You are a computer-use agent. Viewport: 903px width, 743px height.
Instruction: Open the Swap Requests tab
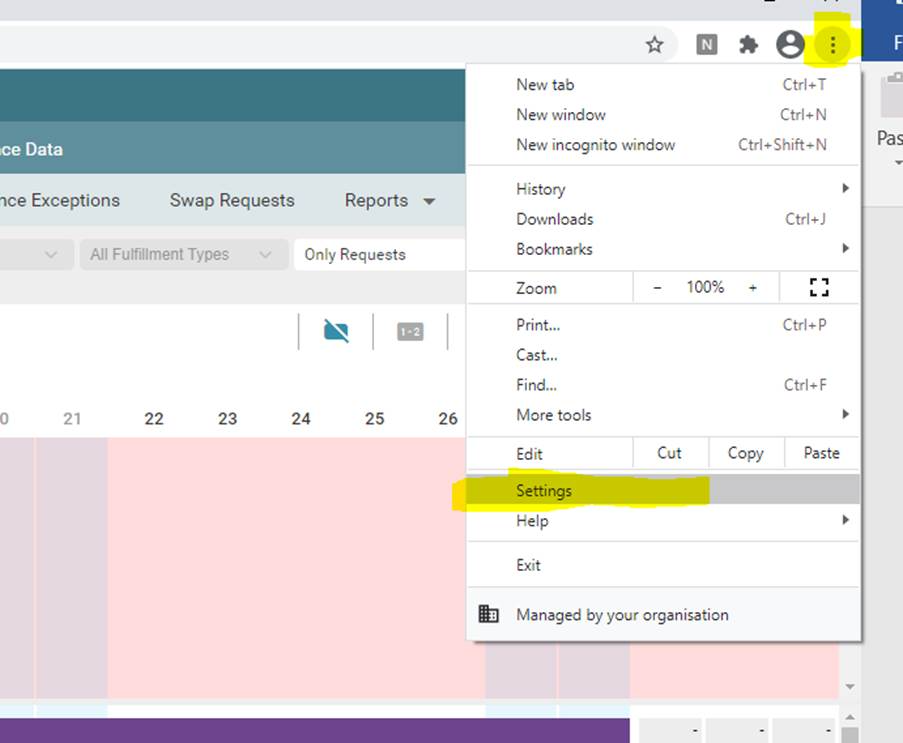232,201
